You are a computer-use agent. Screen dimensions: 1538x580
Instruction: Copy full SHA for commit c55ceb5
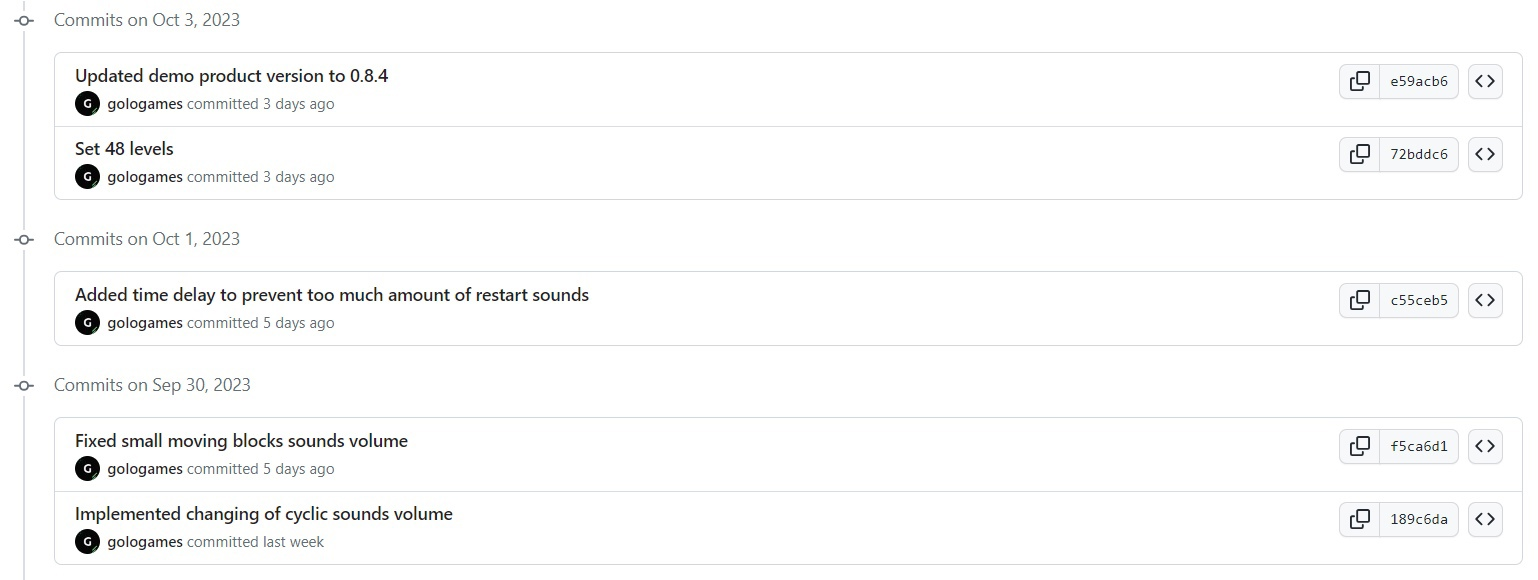point(1359,301)
